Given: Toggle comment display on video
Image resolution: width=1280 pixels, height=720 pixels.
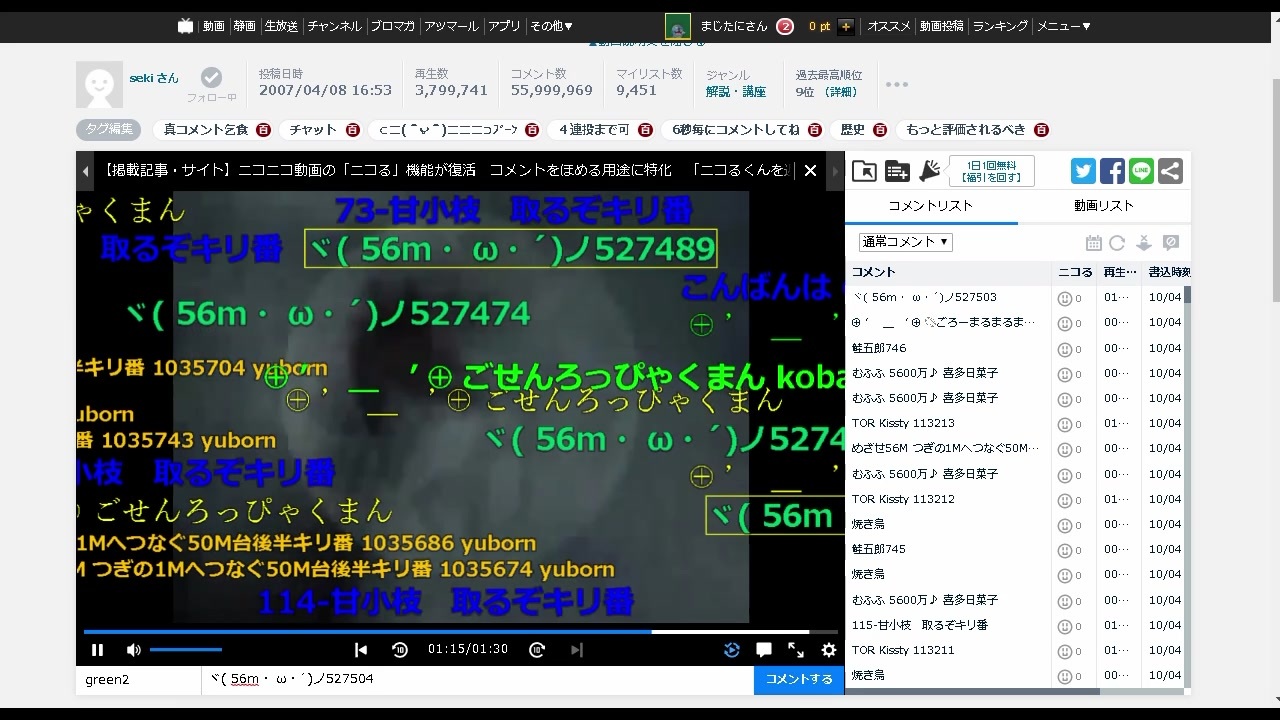Looking at the screenshot, I should click(x=763, y=650).
